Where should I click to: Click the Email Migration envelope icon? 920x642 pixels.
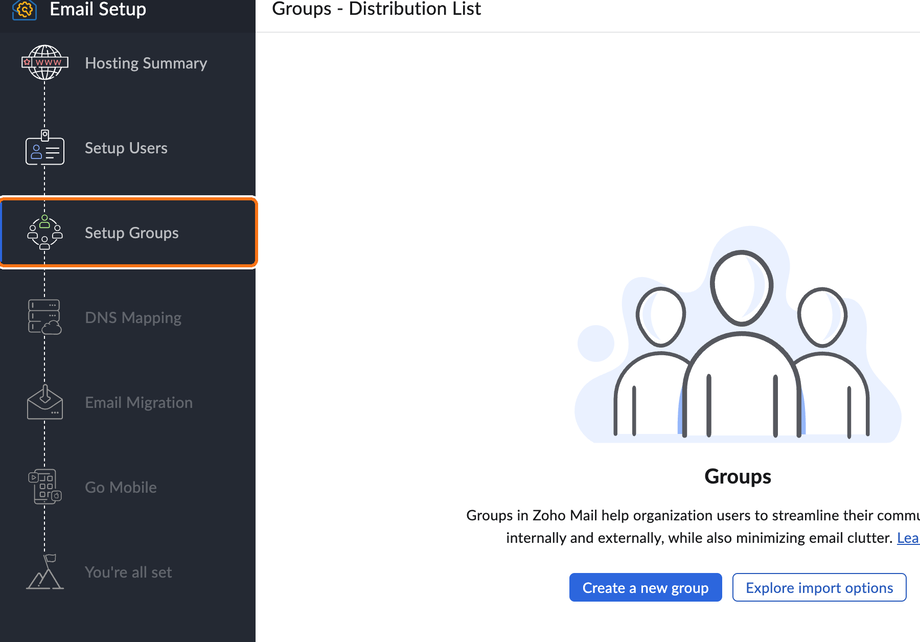pyautogui.click(x=45, y=402)
